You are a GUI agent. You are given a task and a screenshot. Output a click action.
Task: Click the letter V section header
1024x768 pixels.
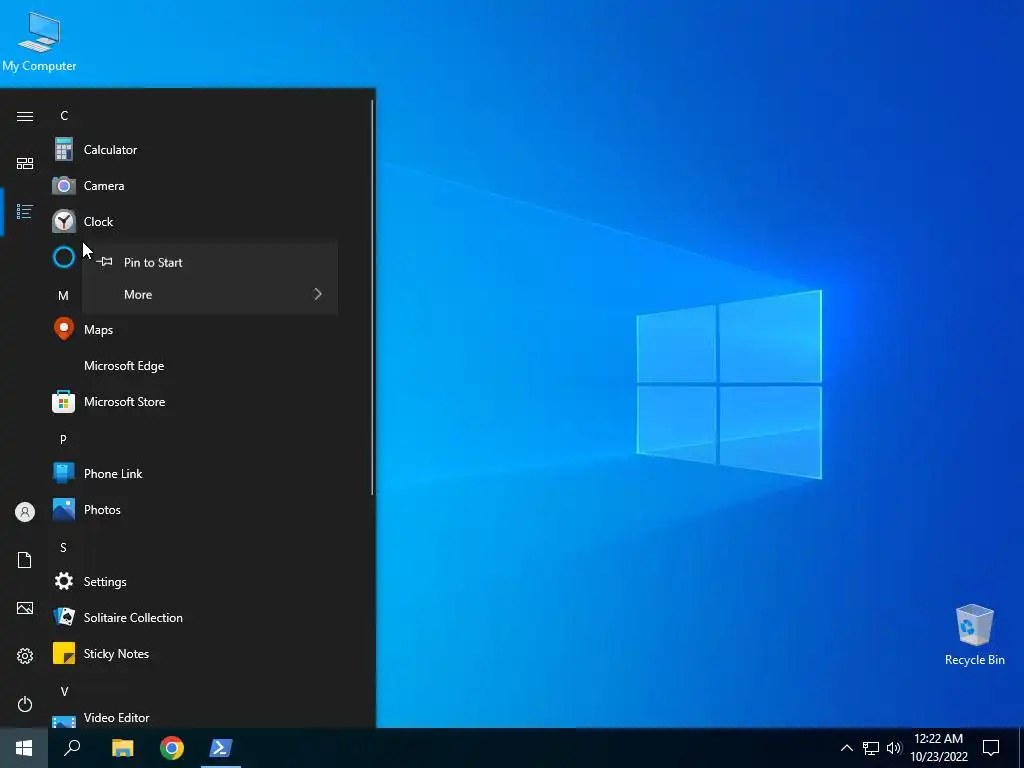(64, 692)
